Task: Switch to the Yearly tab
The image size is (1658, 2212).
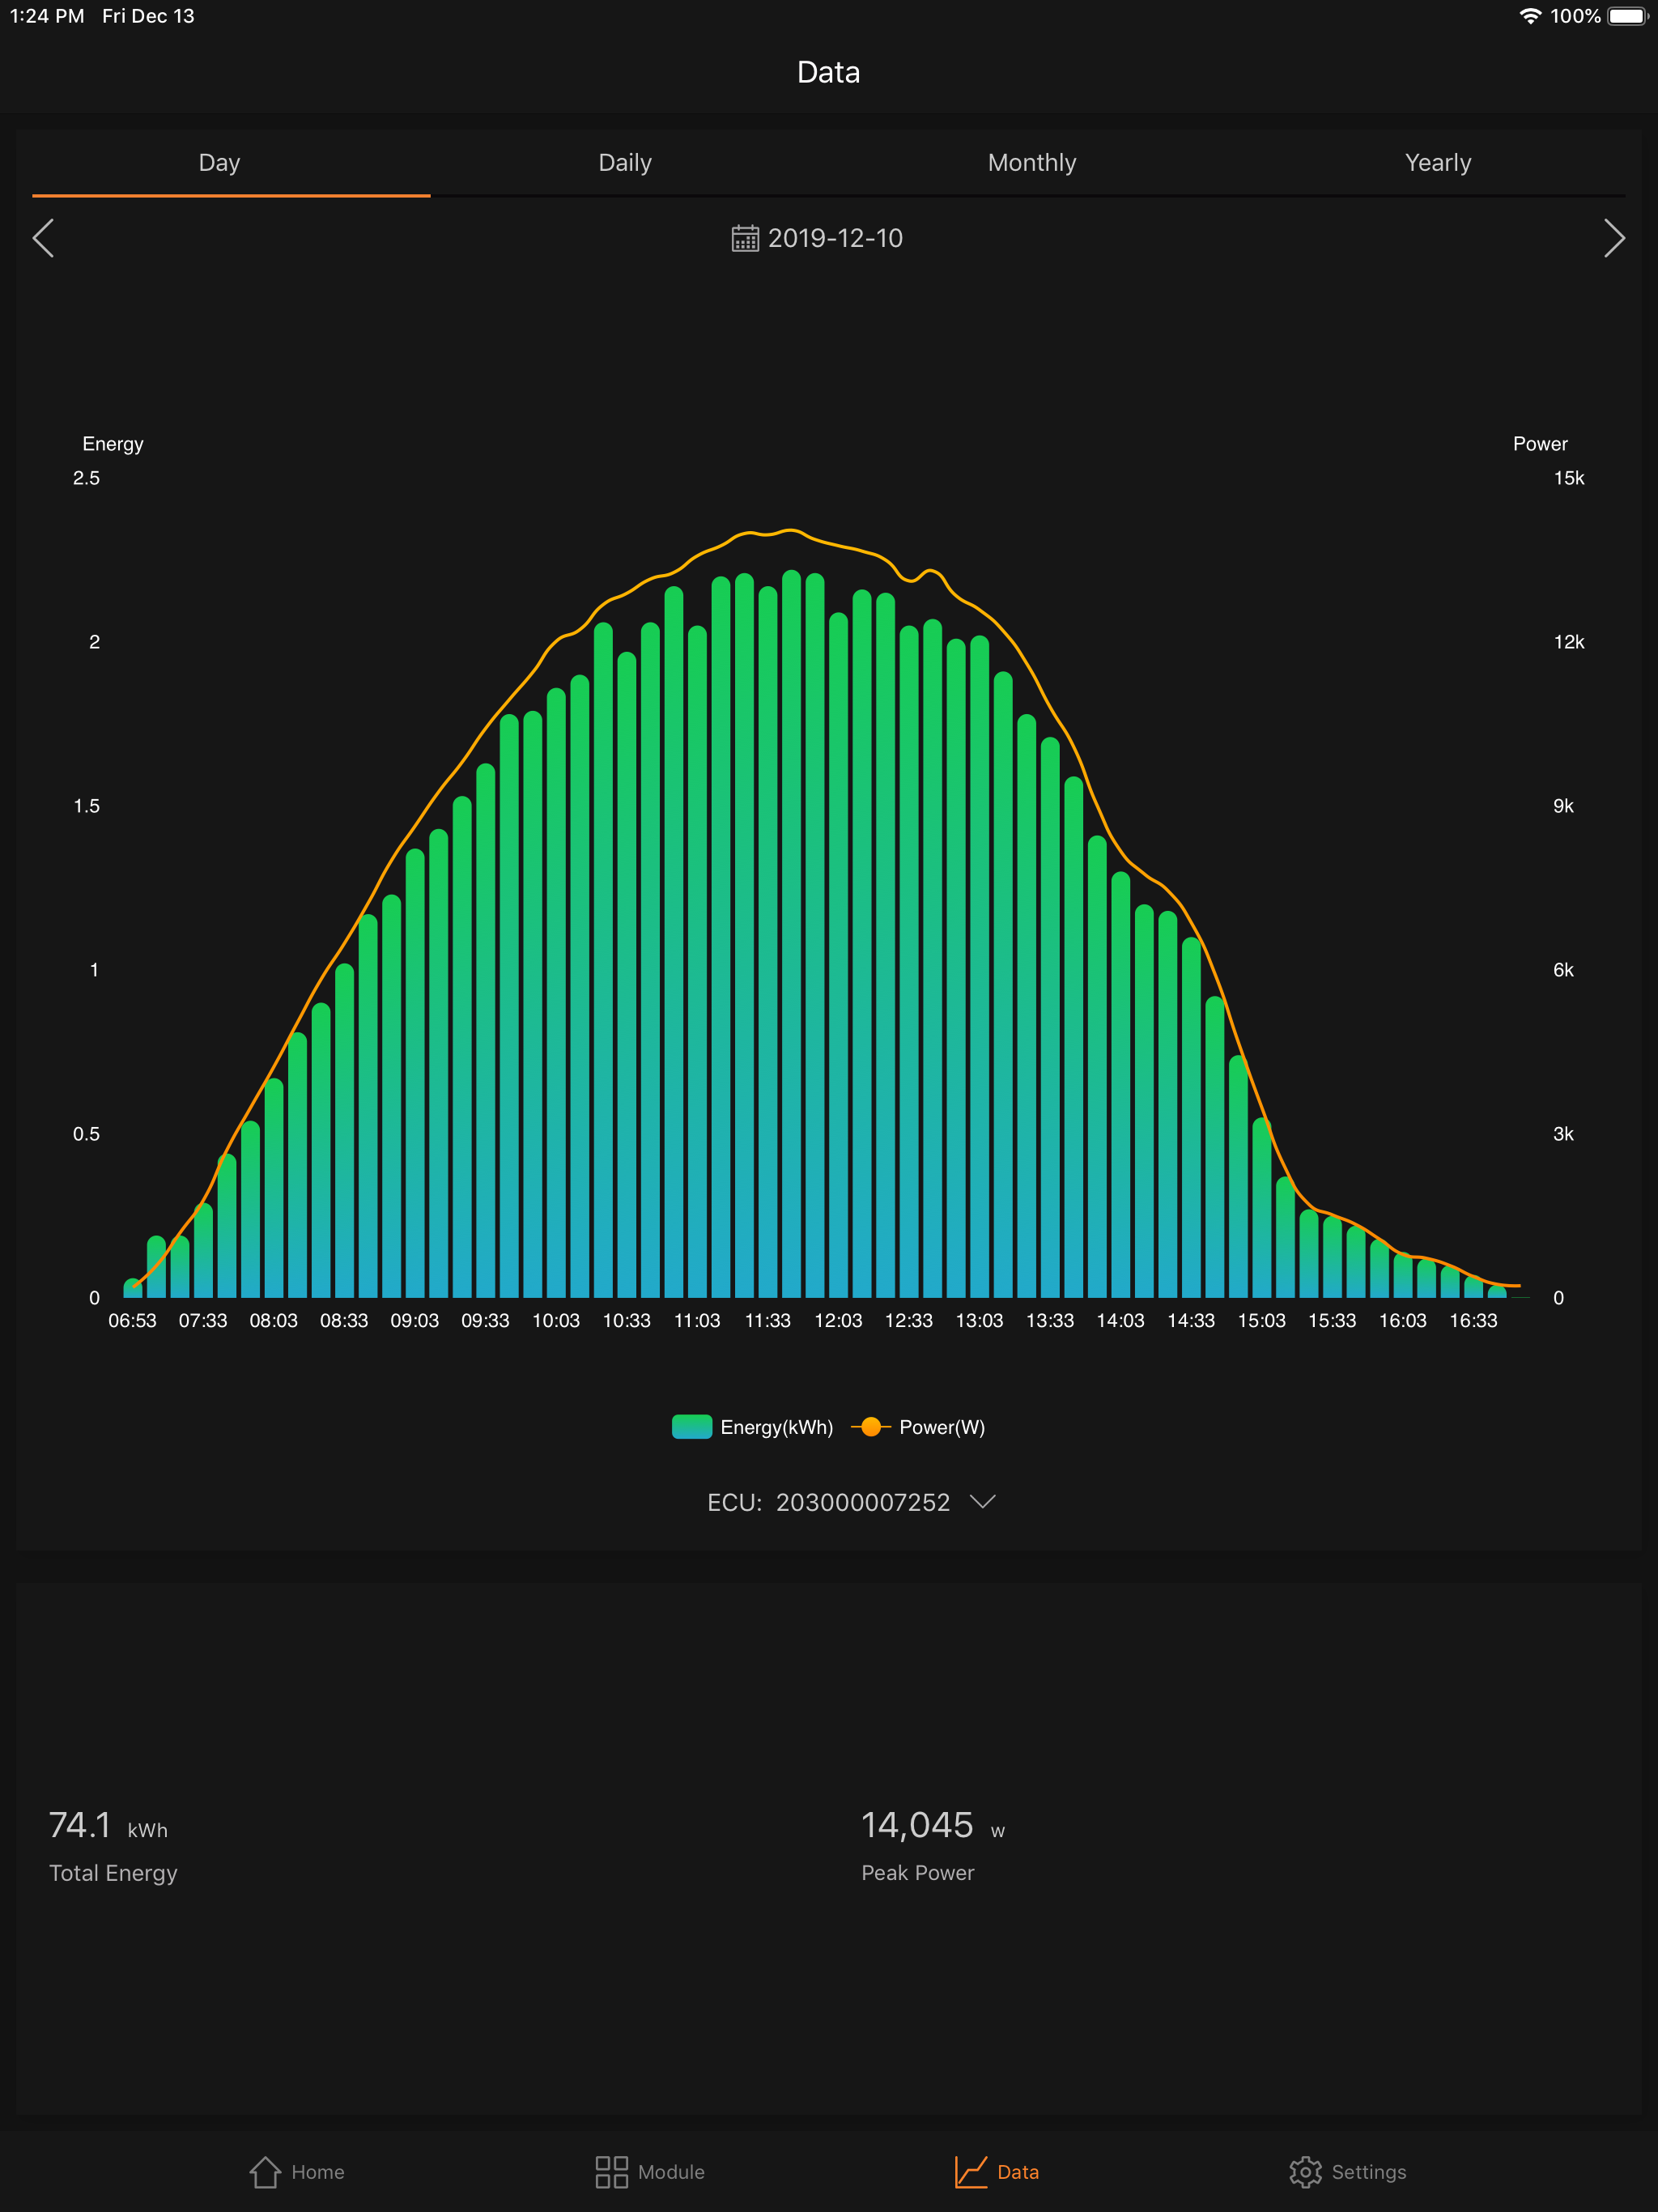Action: point(1438,162)
